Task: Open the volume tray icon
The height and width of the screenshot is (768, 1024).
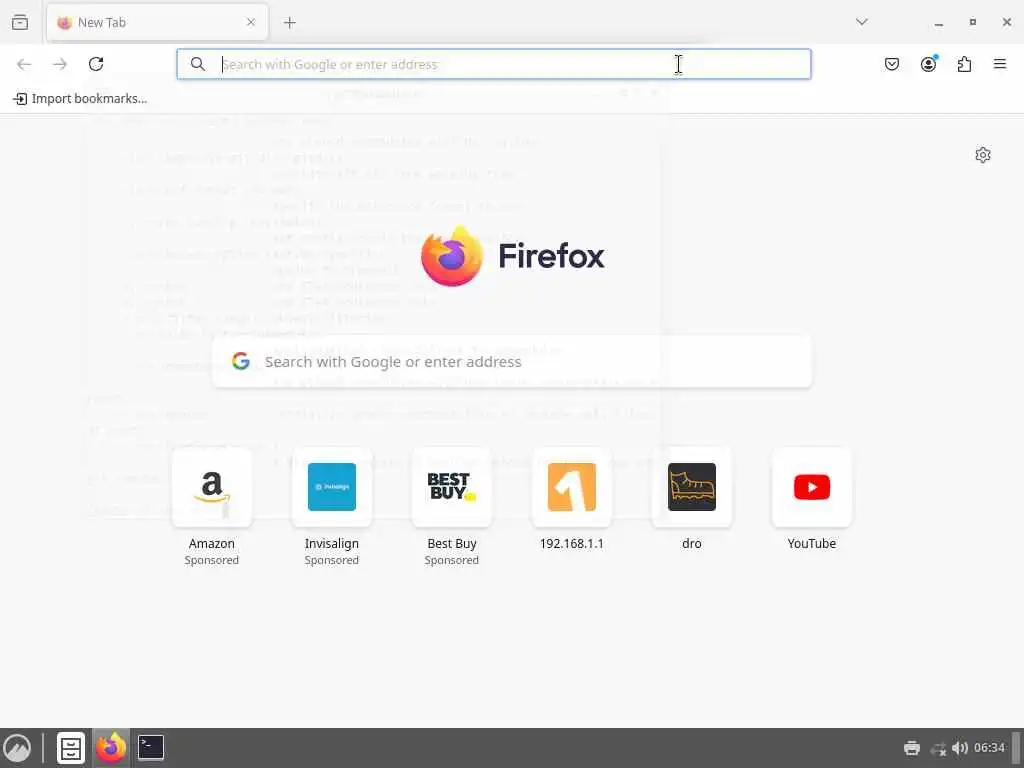Action: click(x=959, y=748)
